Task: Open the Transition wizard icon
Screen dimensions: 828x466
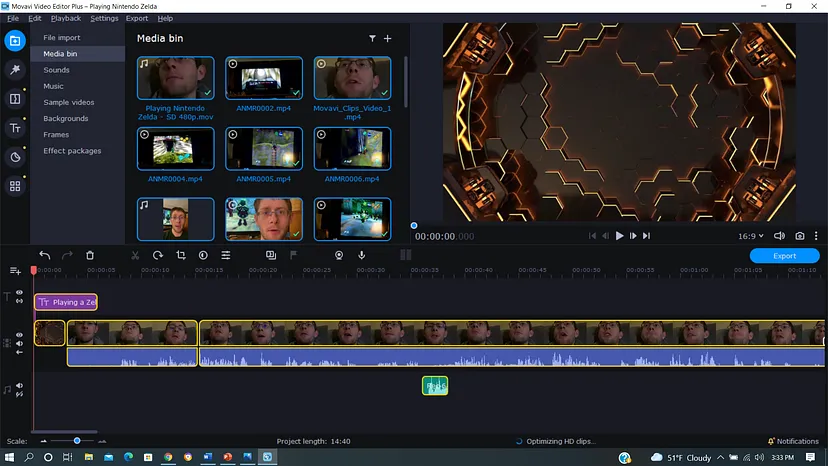Action: tap(271, 256)
